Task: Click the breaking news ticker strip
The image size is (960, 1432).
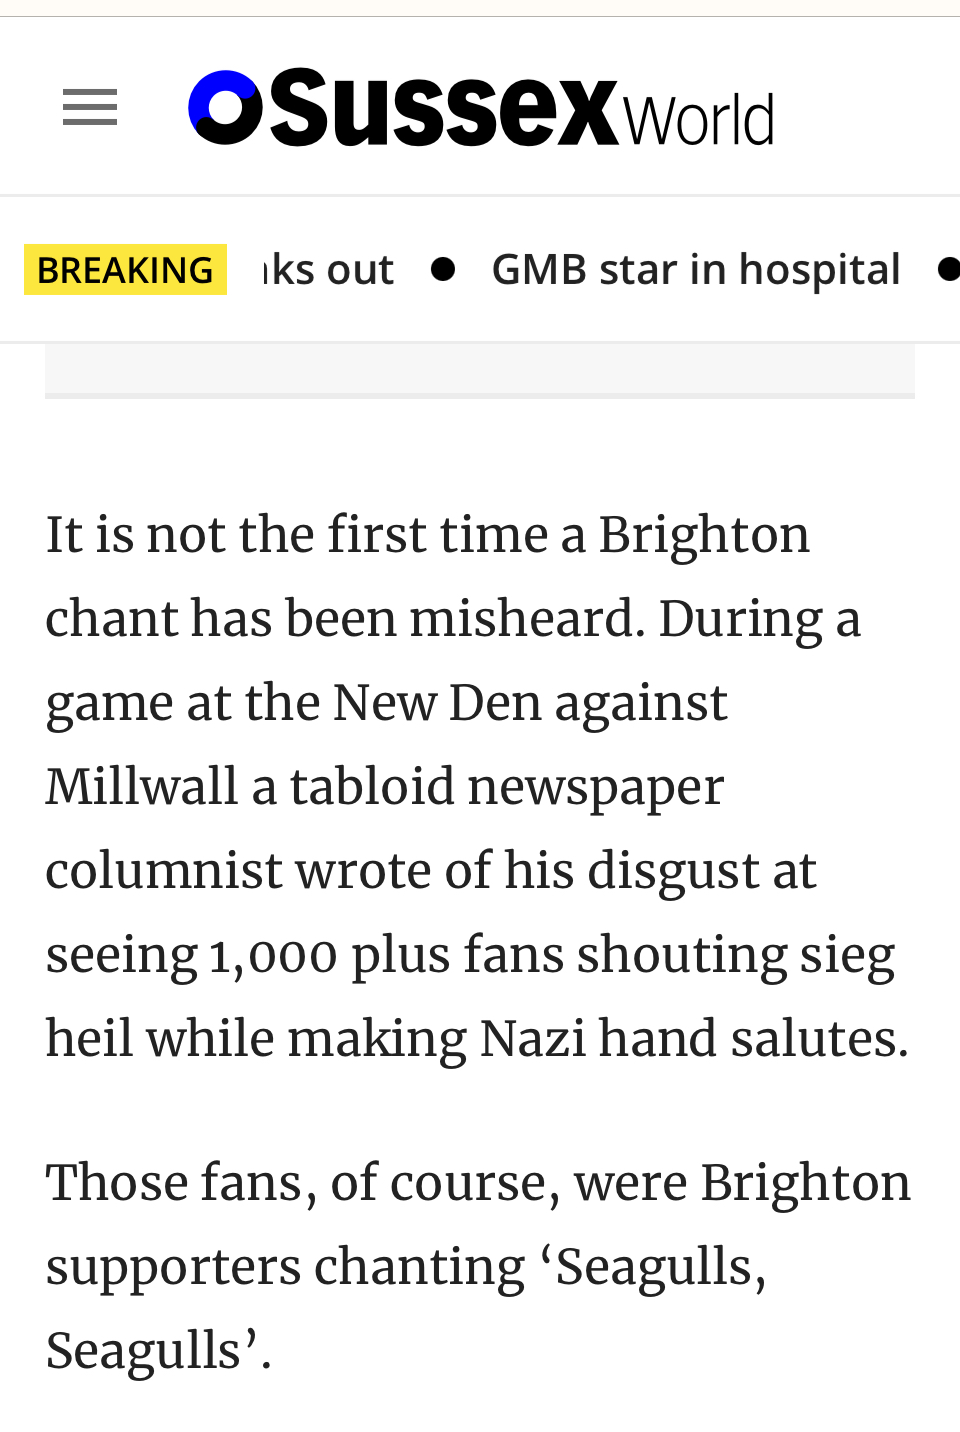Action: tap(480, 269)
